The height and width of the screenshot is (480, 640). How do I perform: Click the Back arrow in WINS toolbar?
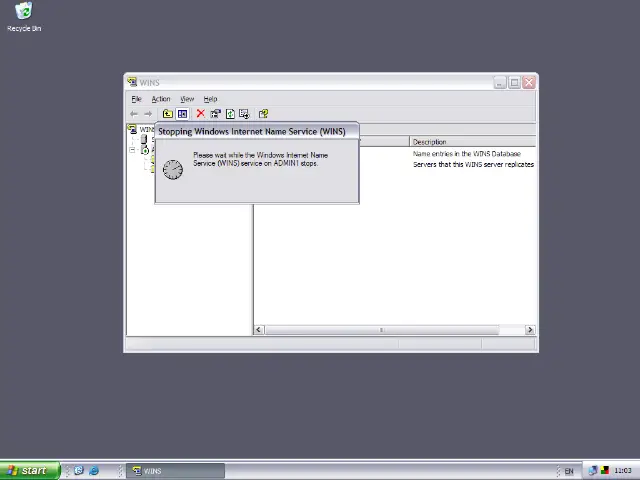(134, 114)
